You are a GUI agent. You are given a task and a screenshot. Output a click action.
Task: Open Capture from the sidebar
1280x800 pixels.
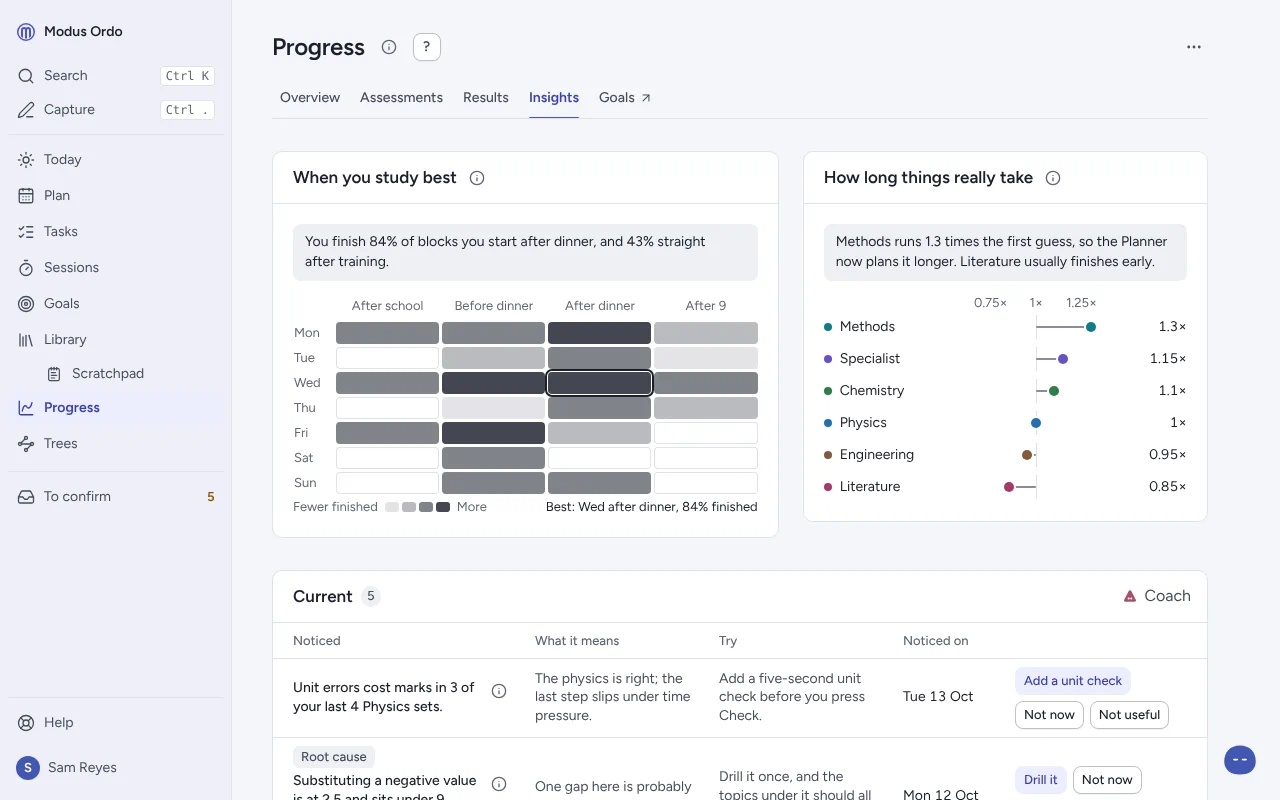point(116,110)
